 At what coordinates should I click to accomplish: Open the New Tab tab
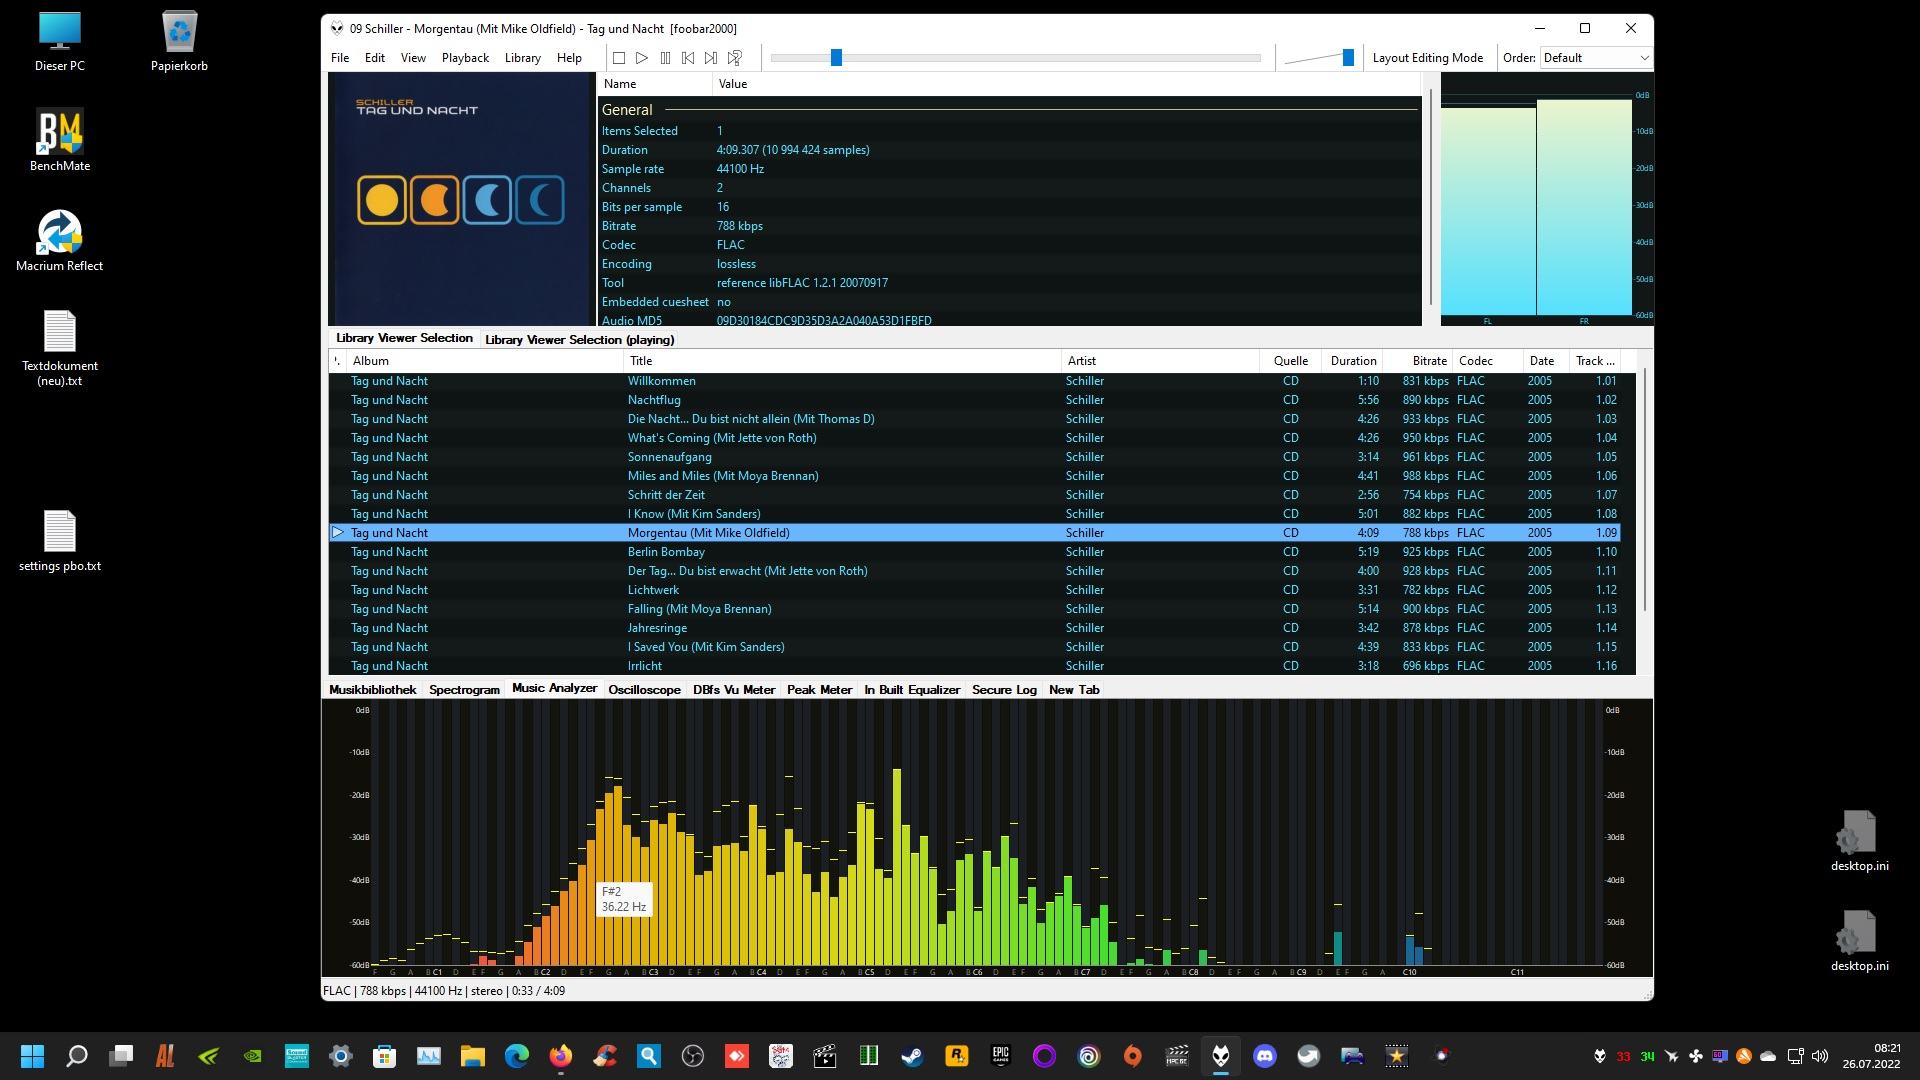(1074, 690)
